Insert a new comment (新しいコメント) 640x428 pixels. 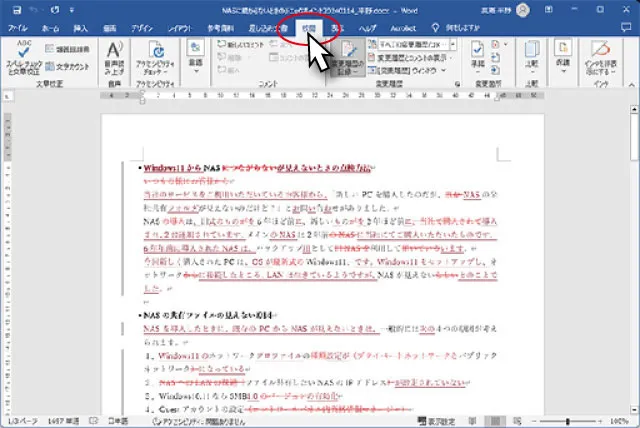[x=241, y=44]
